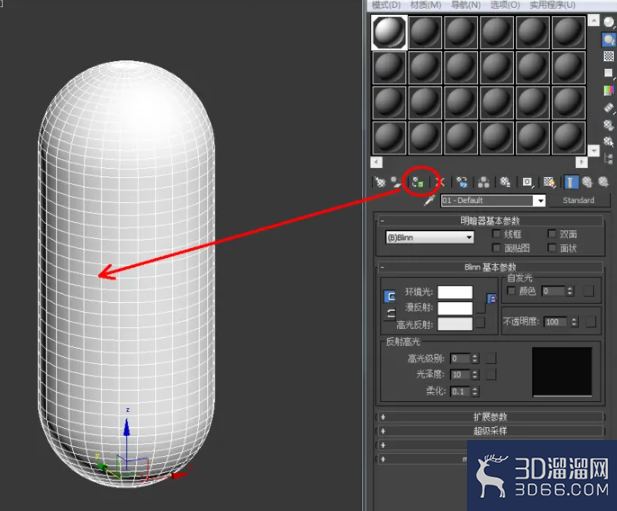Adjust the 高光级别 spinner arrows

[475, 358]
